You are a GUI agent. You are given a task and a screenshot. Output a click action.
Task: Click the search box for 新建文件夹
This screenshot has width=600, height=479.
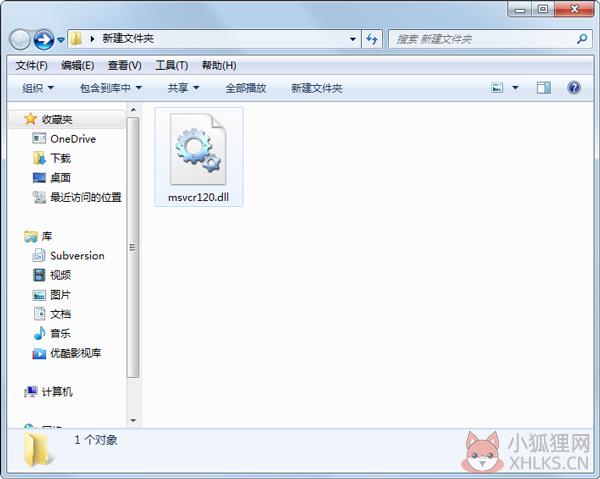click(491, 39)
